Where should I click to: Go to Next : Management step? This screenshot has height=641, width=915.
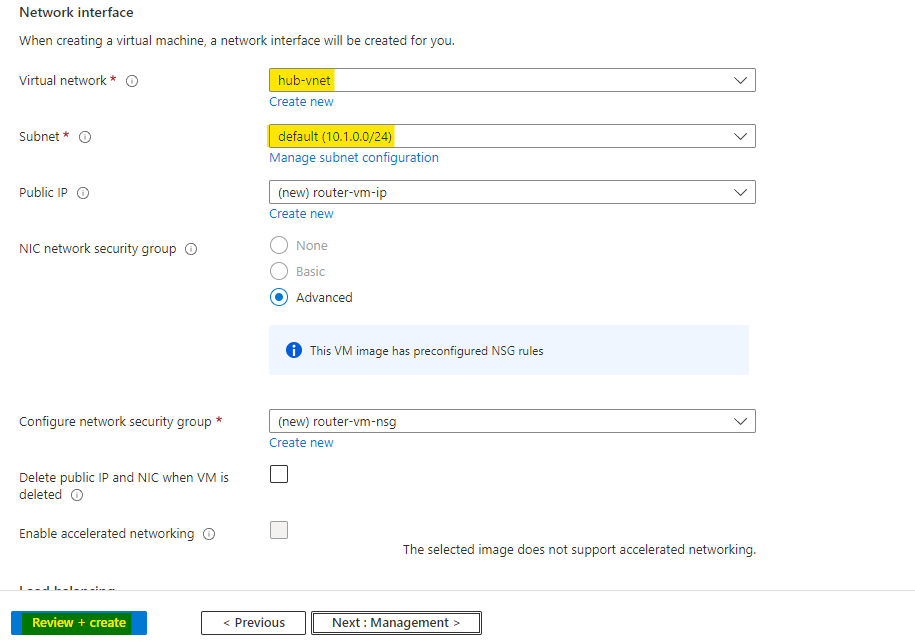coord(396,623)
